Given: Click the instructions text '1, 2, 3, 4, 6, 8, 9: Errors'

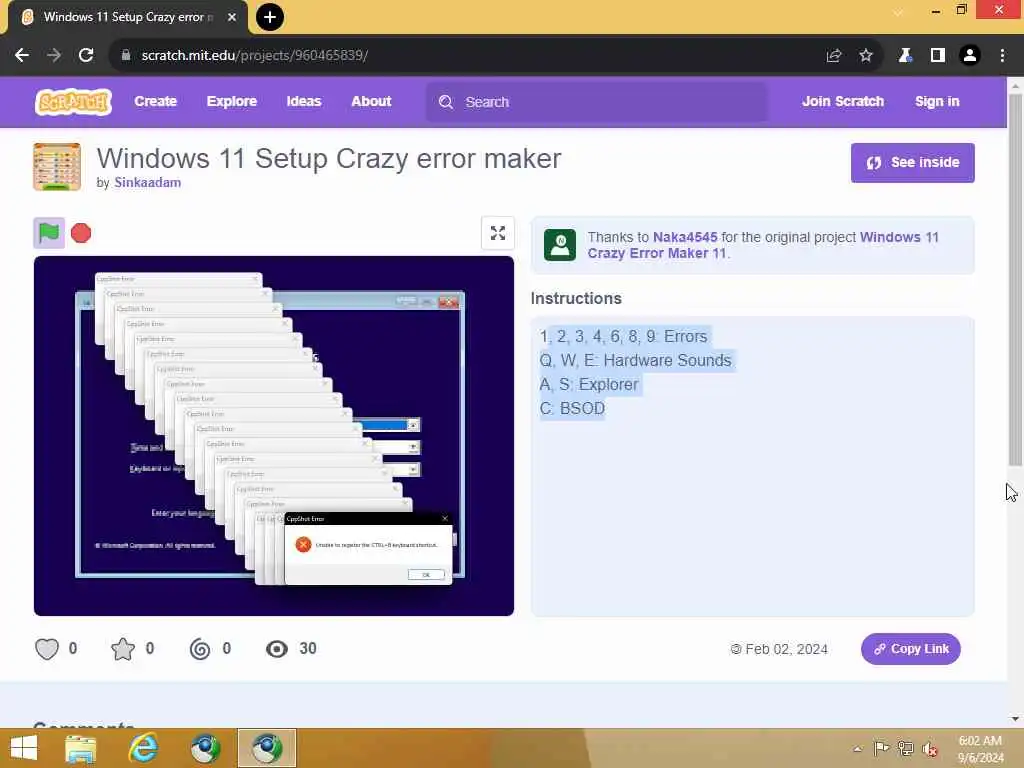Looking at the screenshot, I should (x=624, y=336).
